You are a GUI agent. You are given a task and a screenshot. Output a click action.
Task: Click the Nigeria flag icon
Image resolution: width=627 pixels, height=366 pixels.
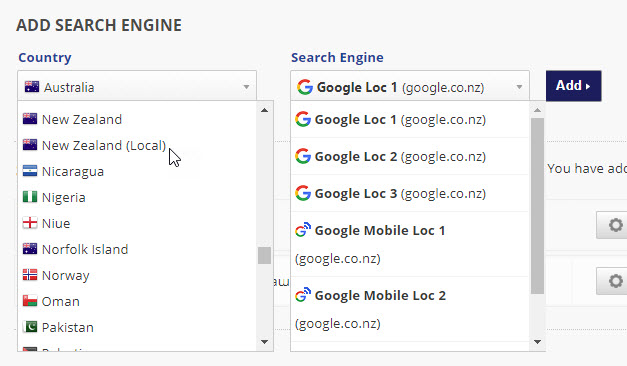click(x=30, y=197)
